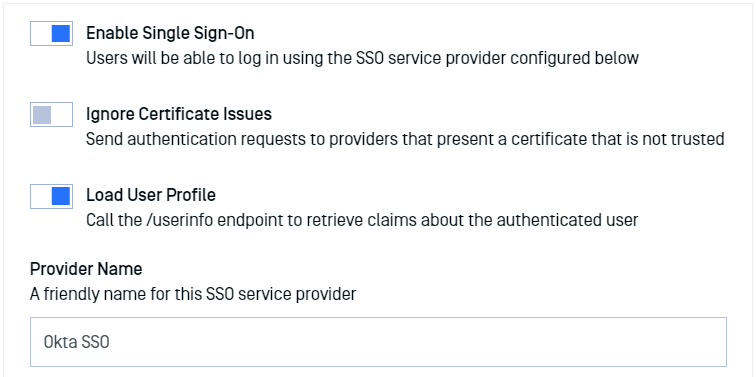Click "A friendly name for this SSO" hint
The height and width of the screenshot is (377, 756).
193,294
